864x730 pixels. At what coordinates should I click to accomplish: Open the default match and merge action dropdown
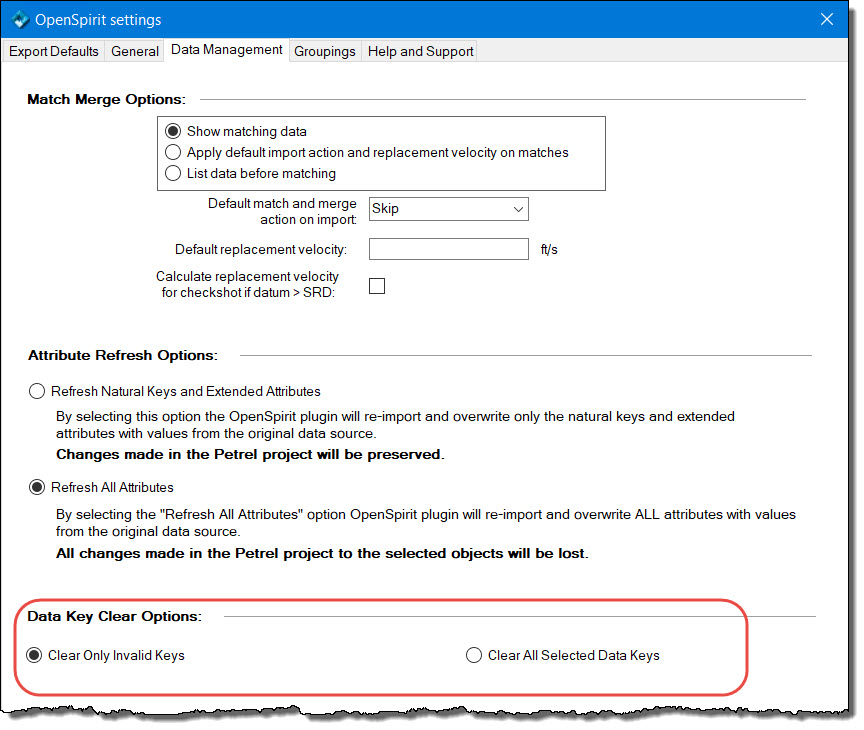coord(449,209)
